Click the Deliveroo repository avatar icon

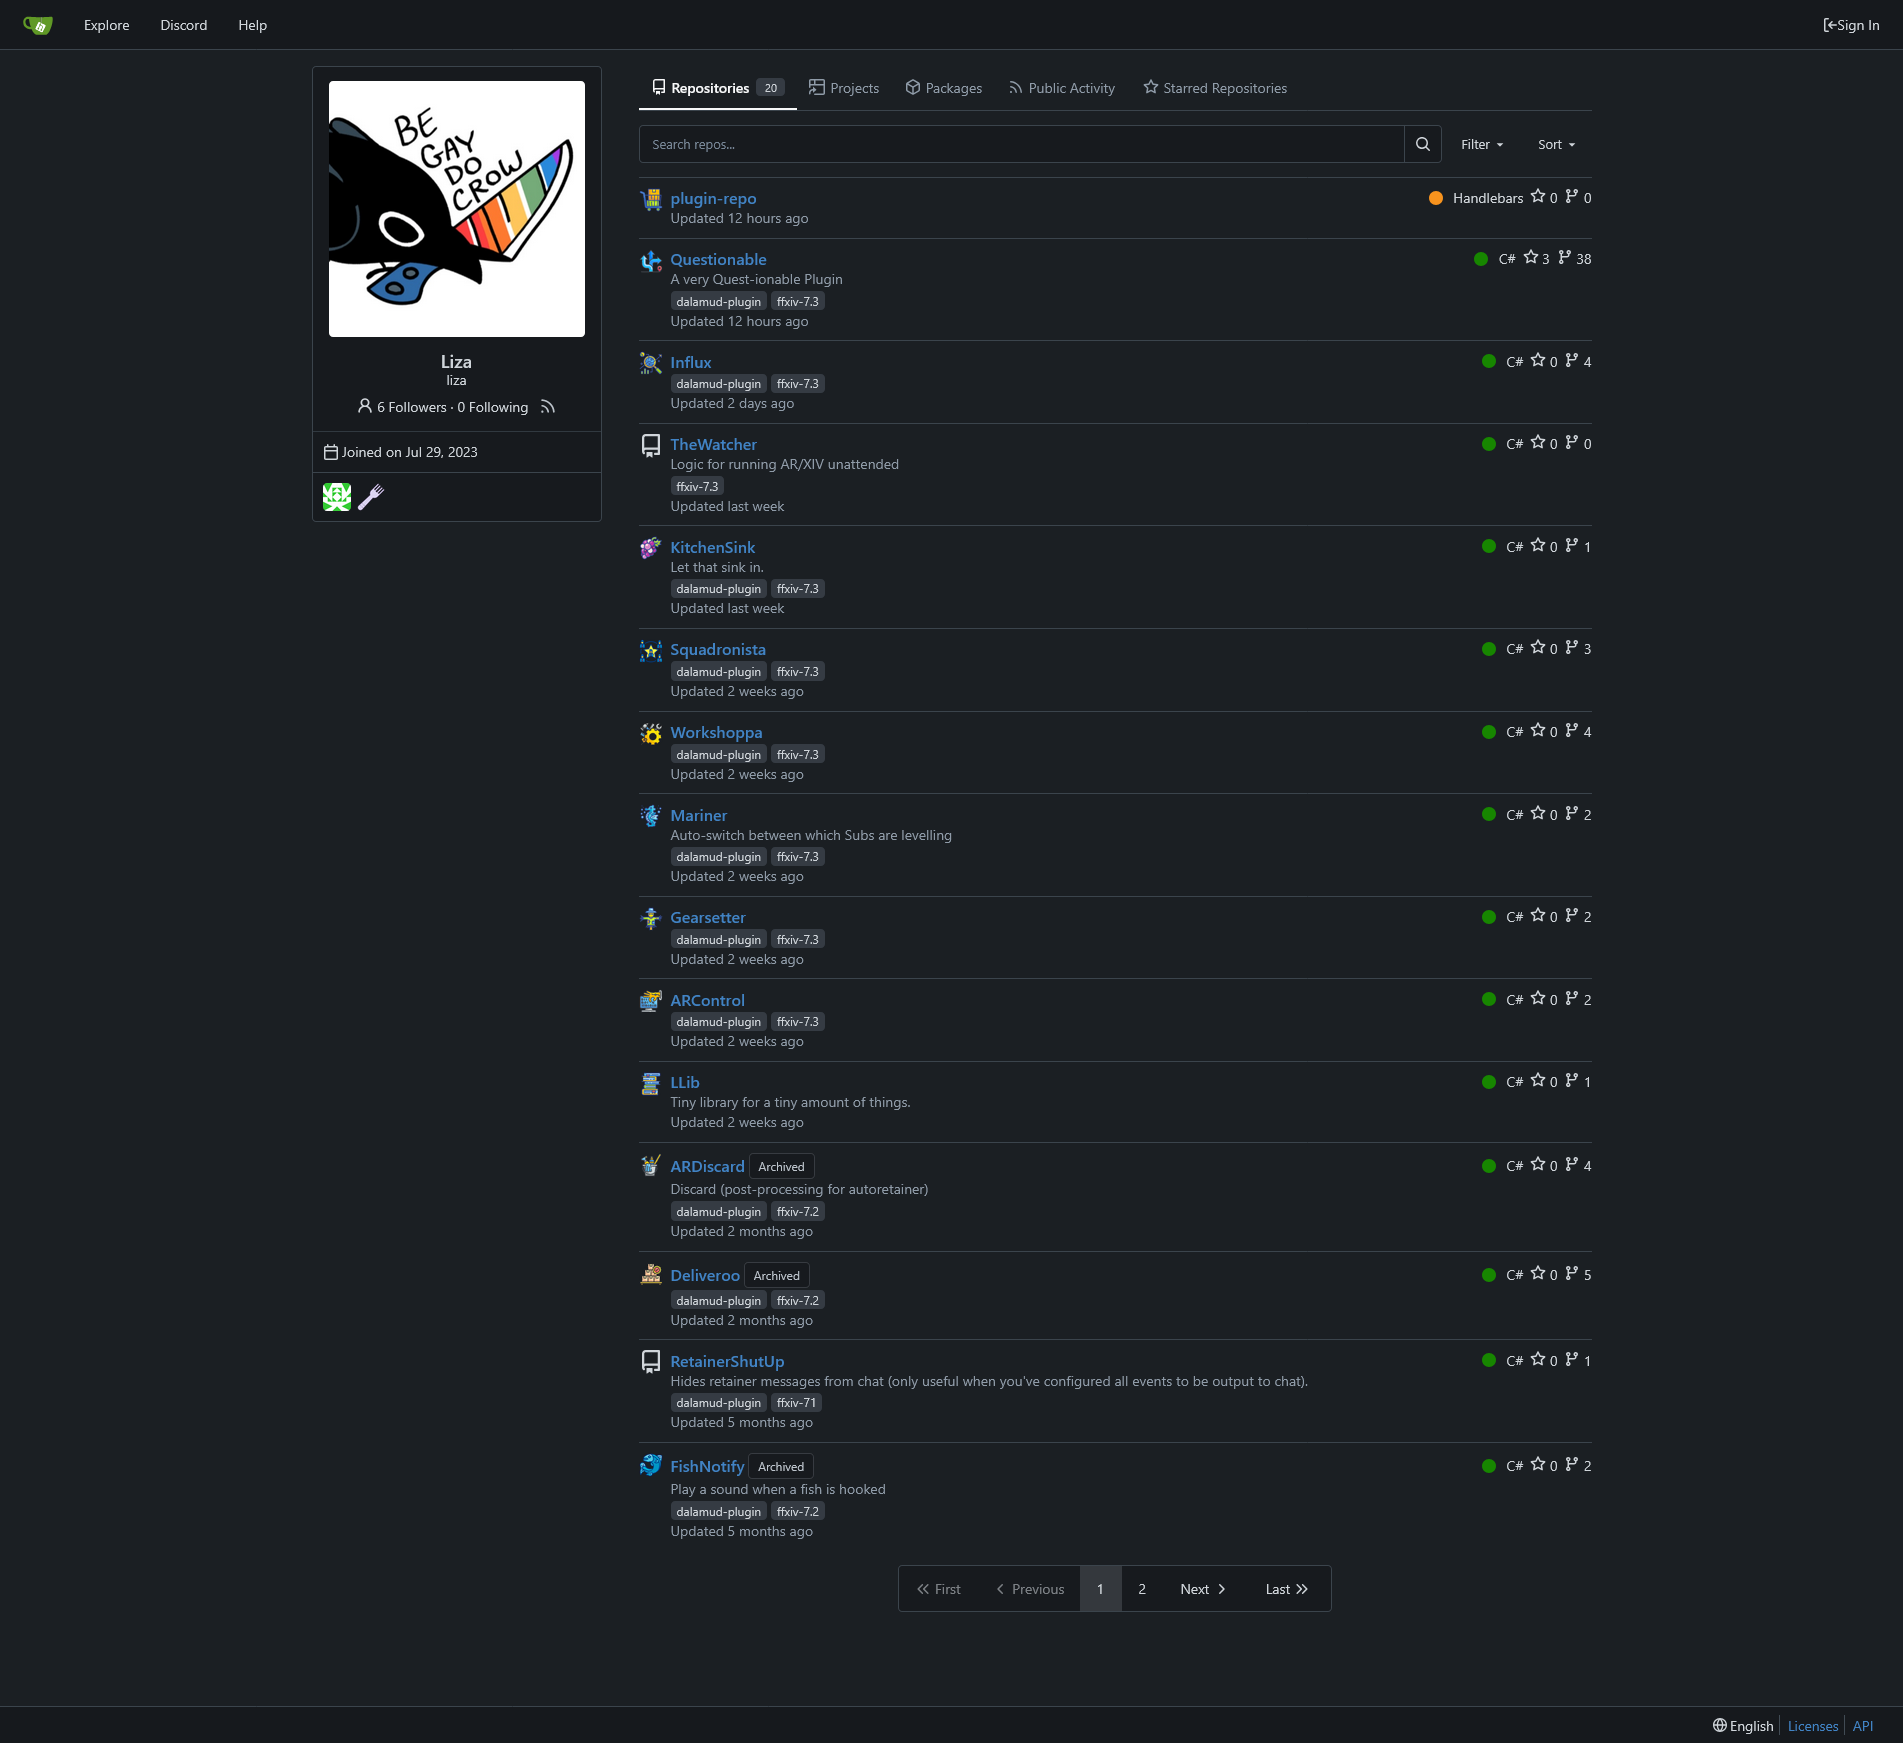pos(651,1275)
